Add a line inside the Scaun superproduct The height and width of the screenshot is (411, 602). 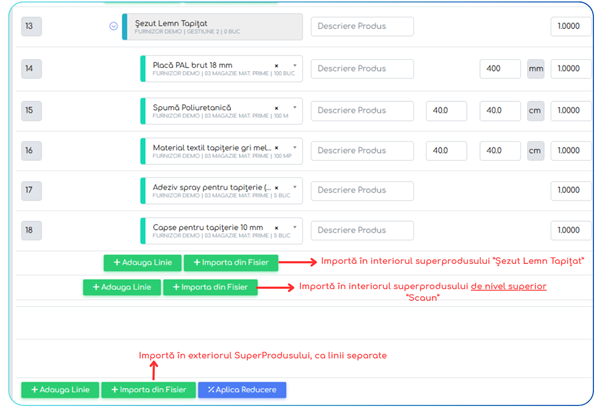[122, 287]
